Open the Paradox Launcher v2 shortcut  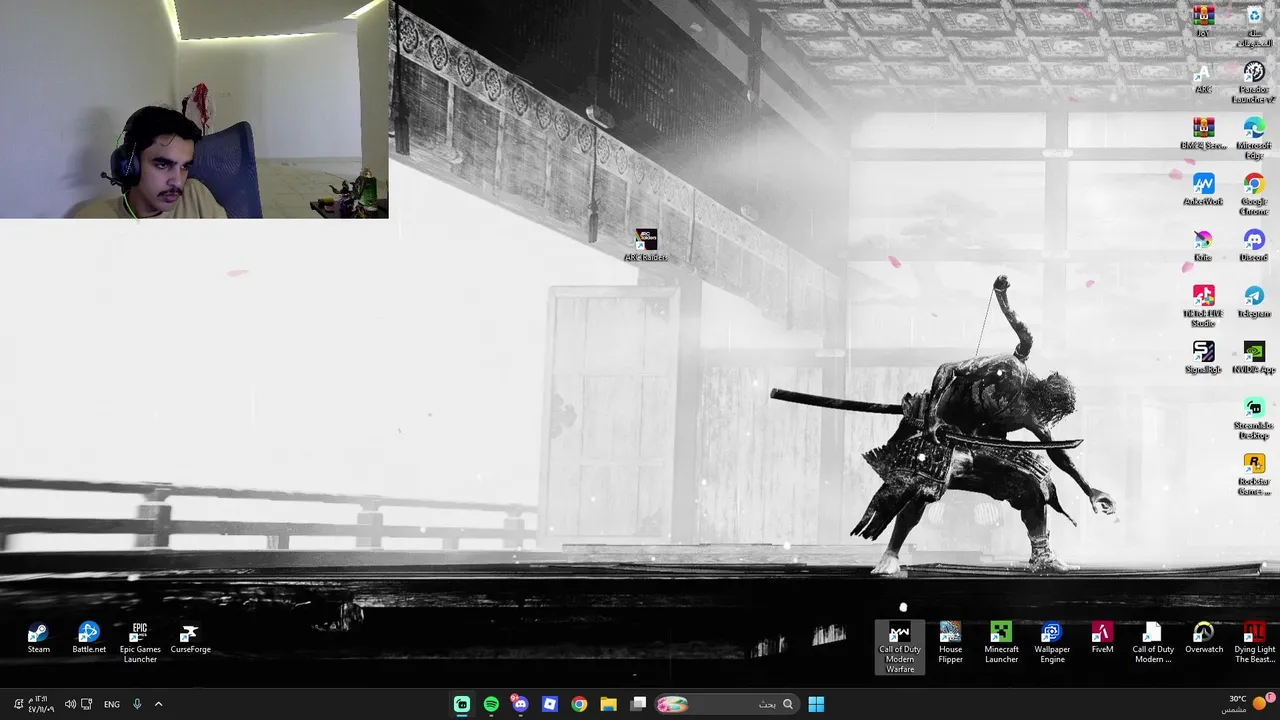1254,82
